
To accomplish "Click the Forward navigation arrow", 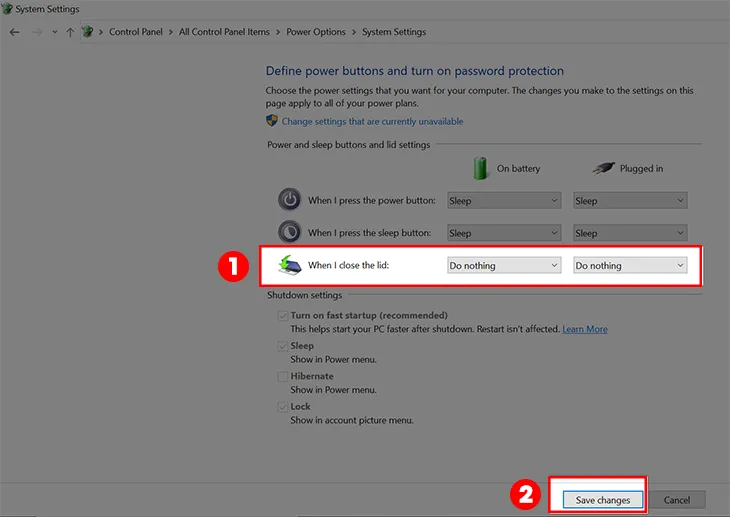I will click(37, 32).
